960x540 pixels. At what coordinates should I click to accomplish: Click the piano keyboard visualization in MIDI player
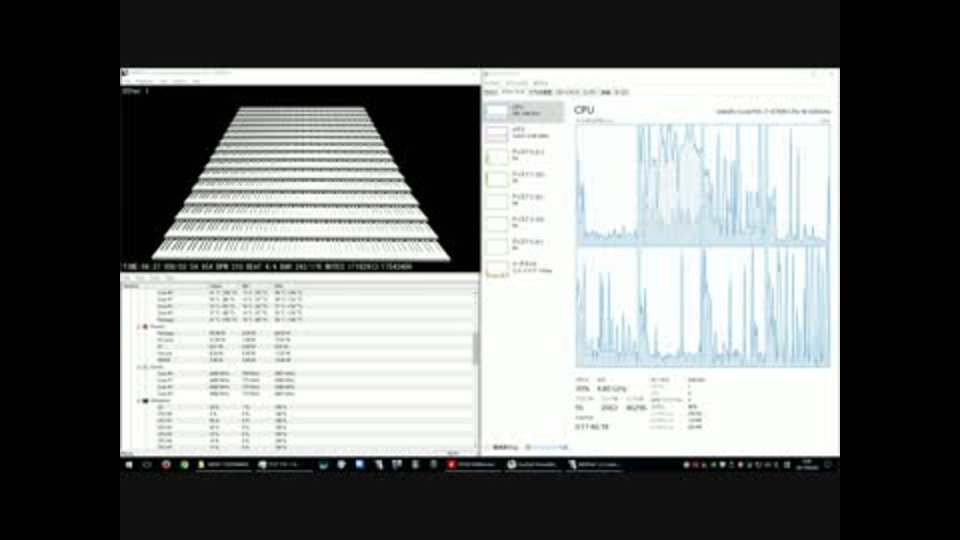(x=301, y=182)
